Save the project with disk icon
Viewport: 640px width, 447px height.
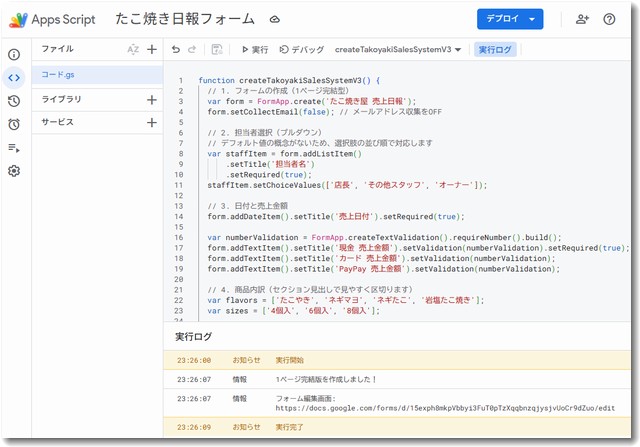(217, 49)
